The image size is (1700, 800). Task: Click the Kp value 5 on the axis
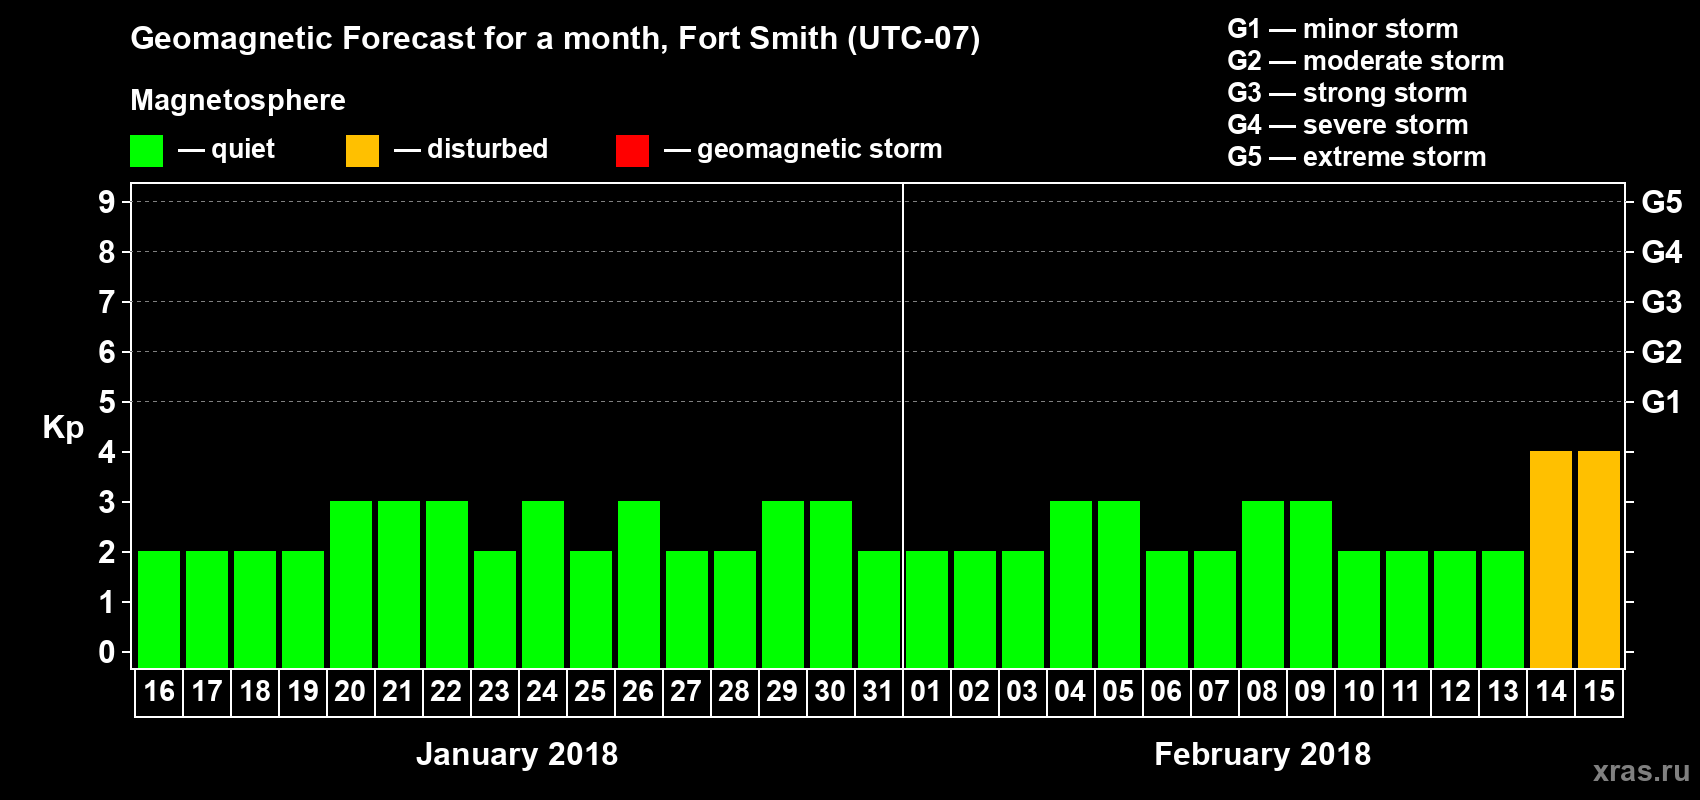(x=107, y=403)
